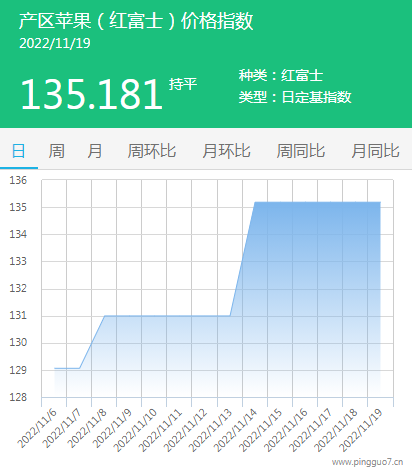The image size is (412, 471).
Task: Open the 周同比 tab
Action: (x=301, y=151)
